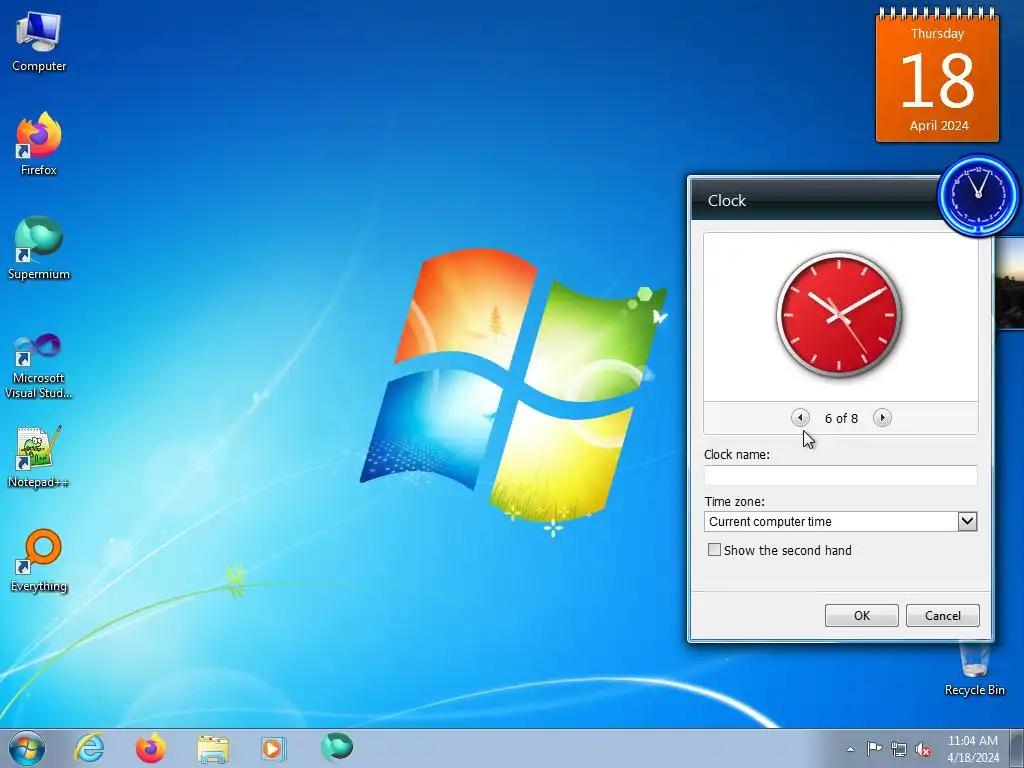The width and height of the screenshot is (1024, 768).
Task: Launch Internet Explorer from the taskbar
Action: pos(89,748)
